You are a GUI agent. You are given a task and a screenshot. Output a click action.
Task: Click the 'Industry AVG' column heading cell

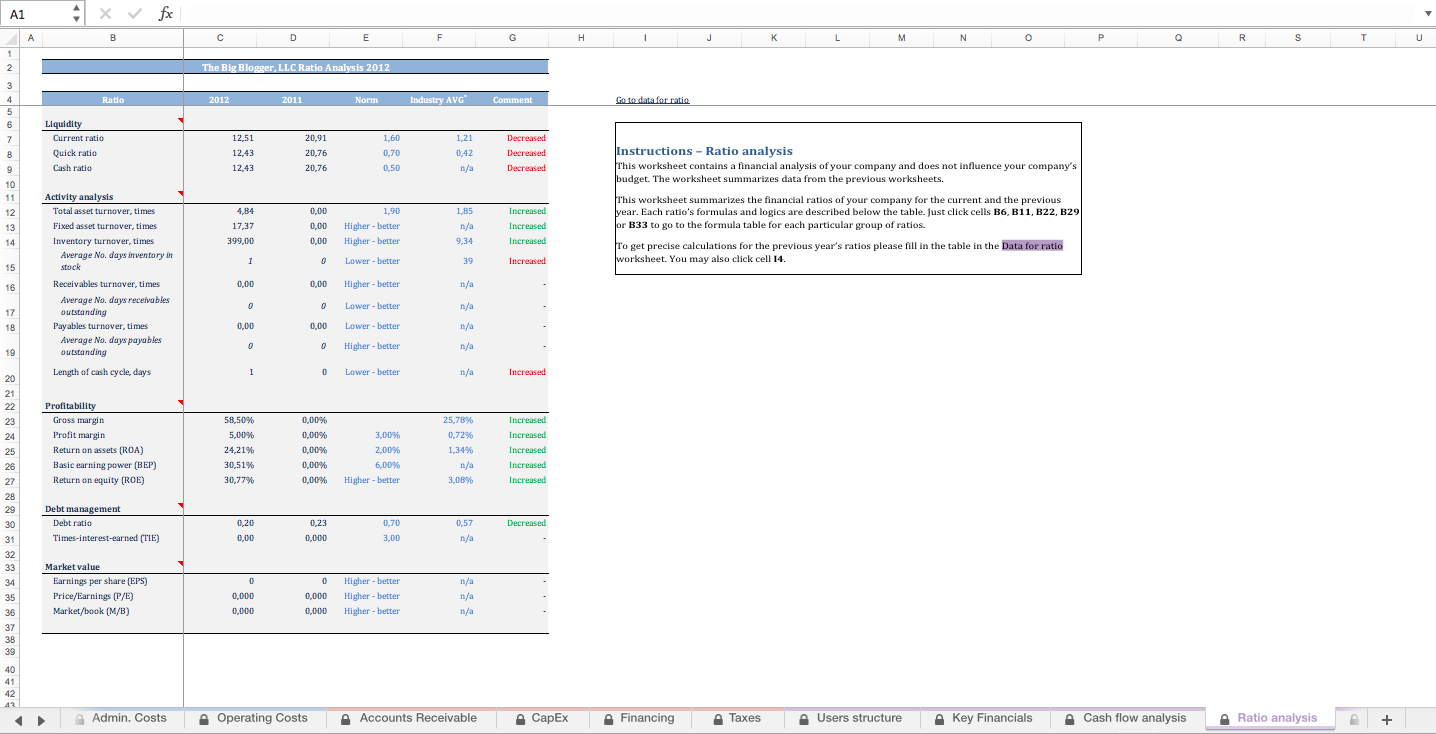pos(439,100)
